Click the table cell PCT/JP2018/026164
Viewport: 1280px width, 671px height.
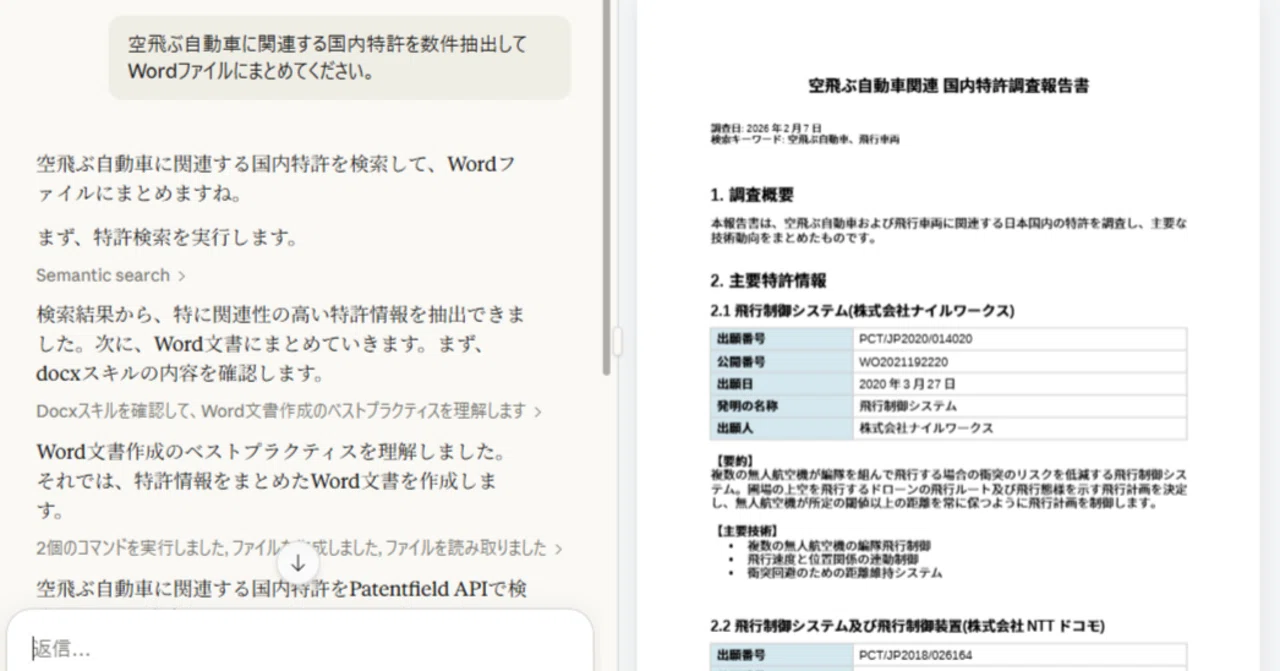(x=1020, y=656)
